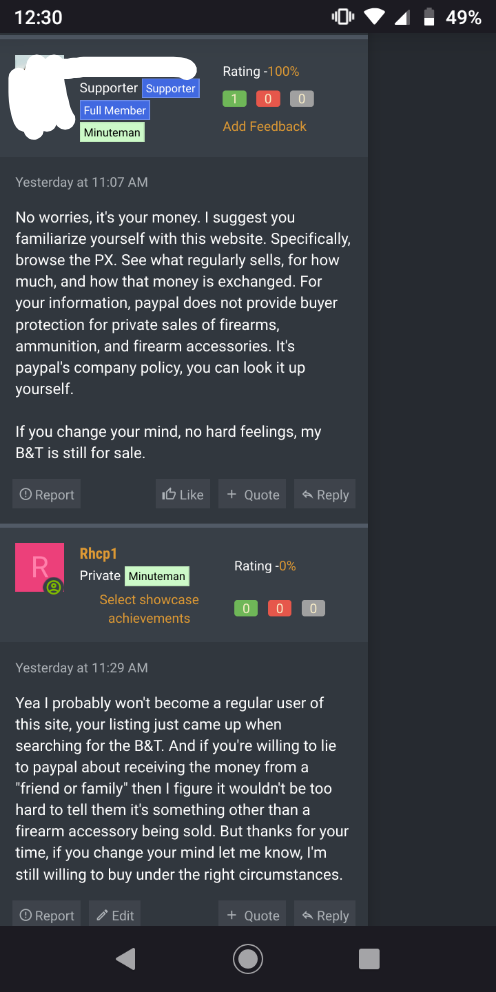This screenshot has height=992, width=496.
Task: Edit the Rhcp1 post
Action: pos(115,914)
